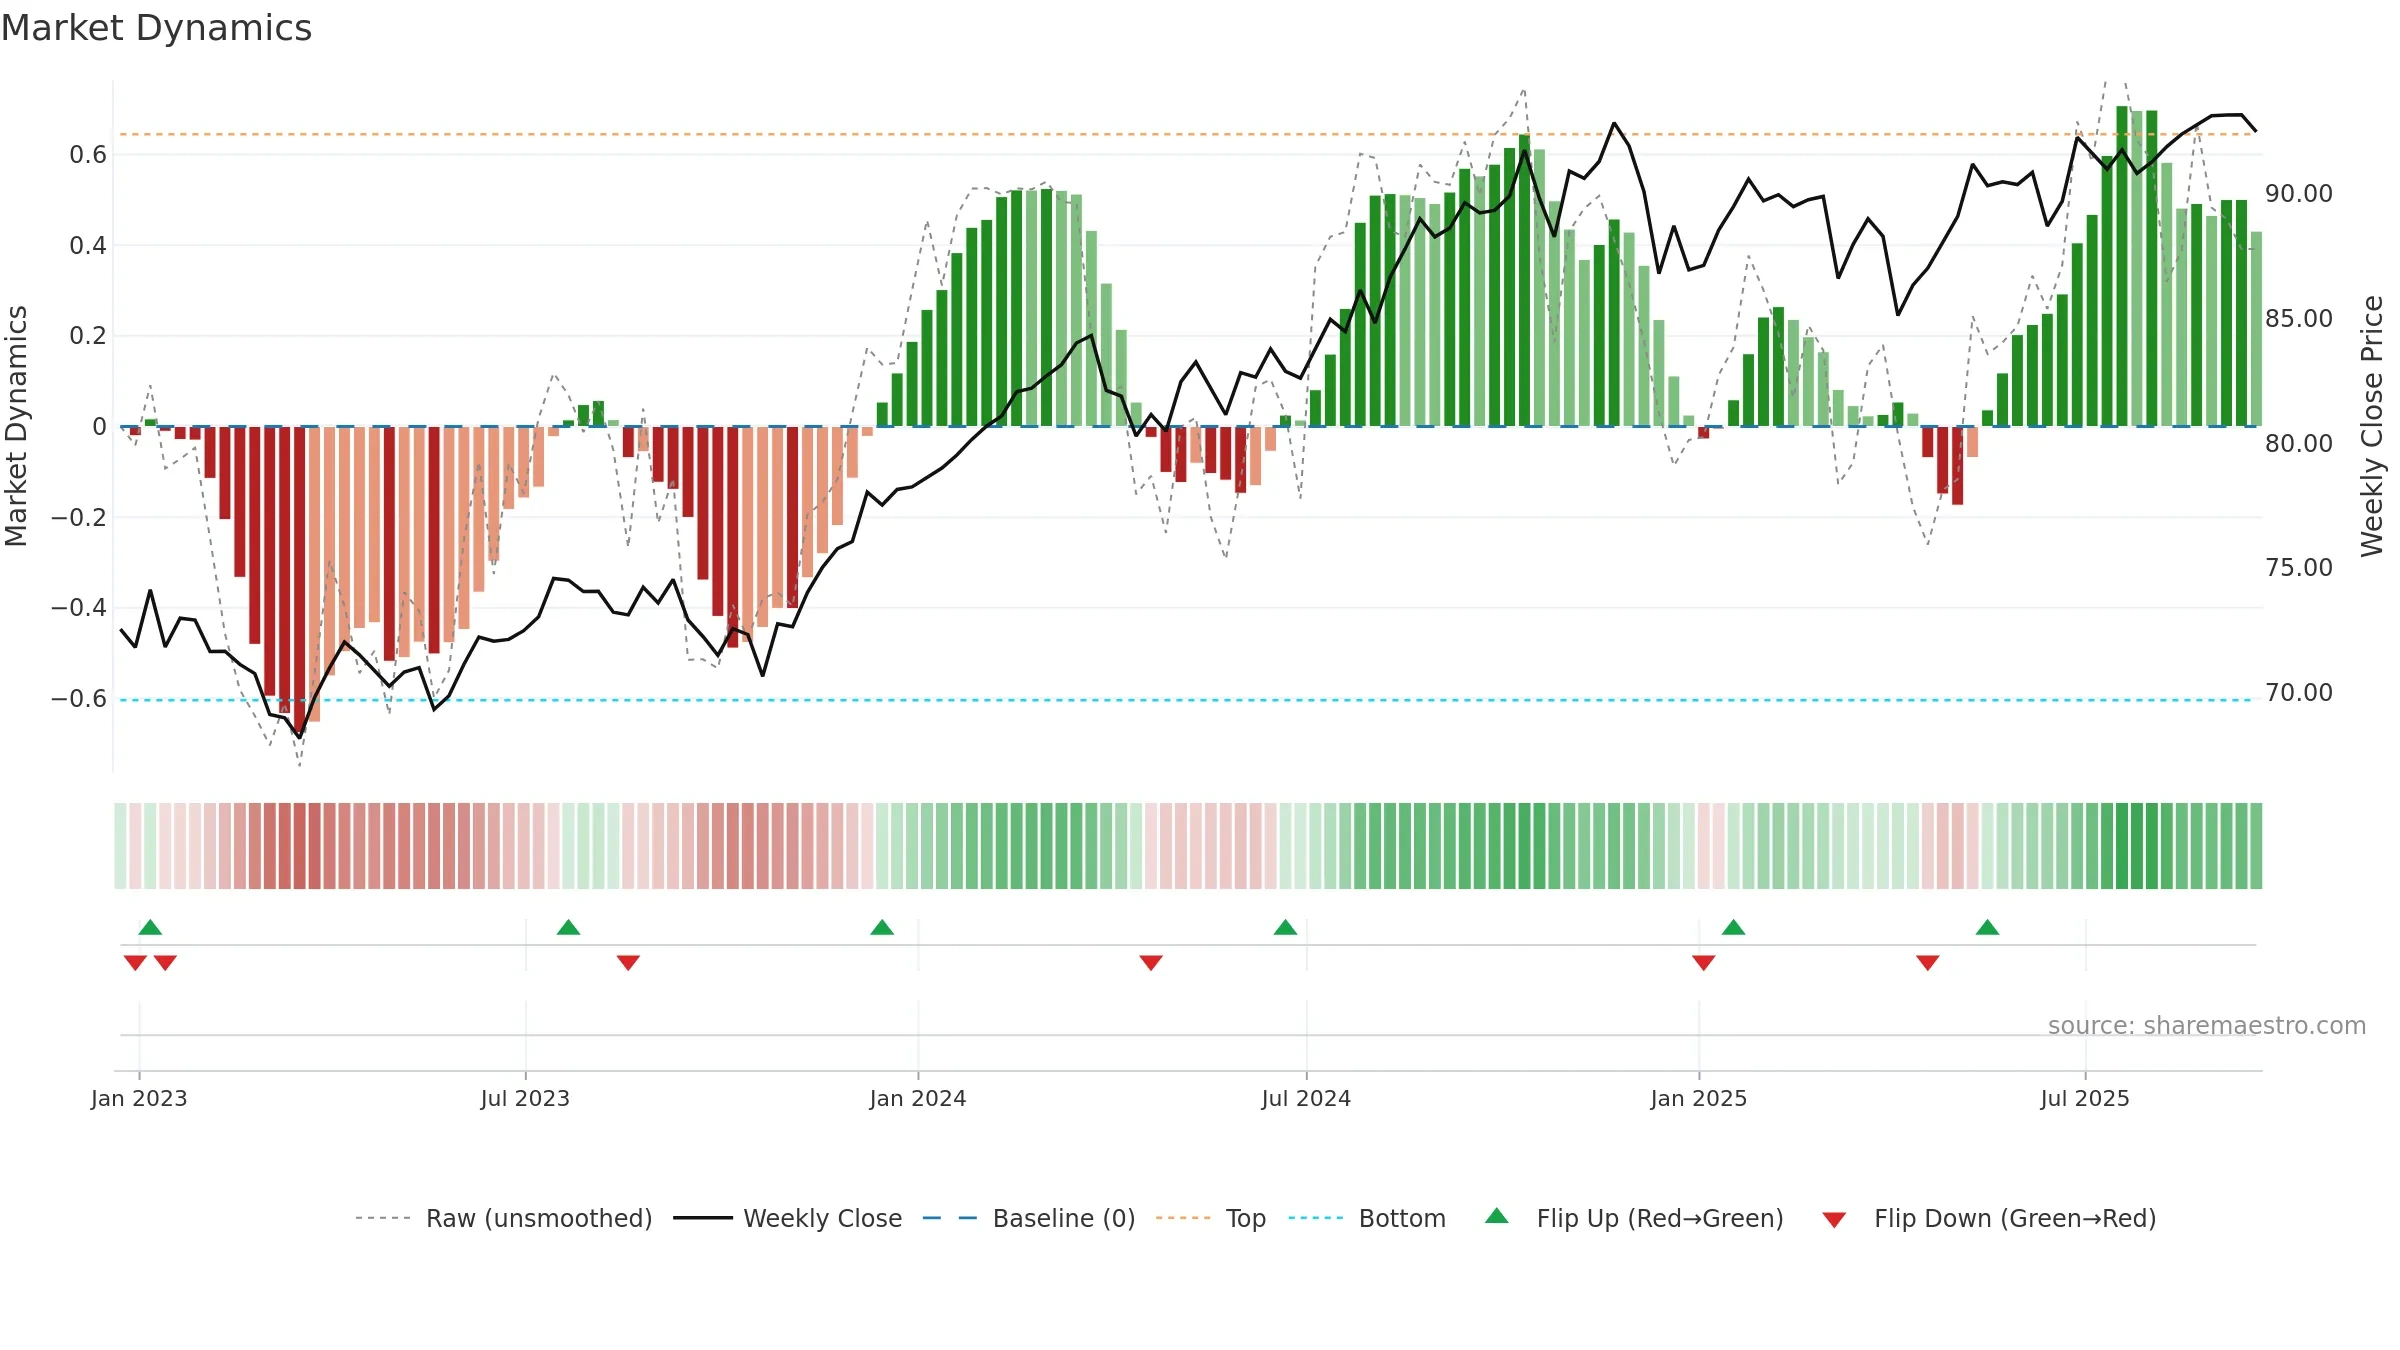The height and width of the screenshot is (1350, 2400).
Task: Click the red triangle icon in the legend
Action: (x=1833, y=1220)
